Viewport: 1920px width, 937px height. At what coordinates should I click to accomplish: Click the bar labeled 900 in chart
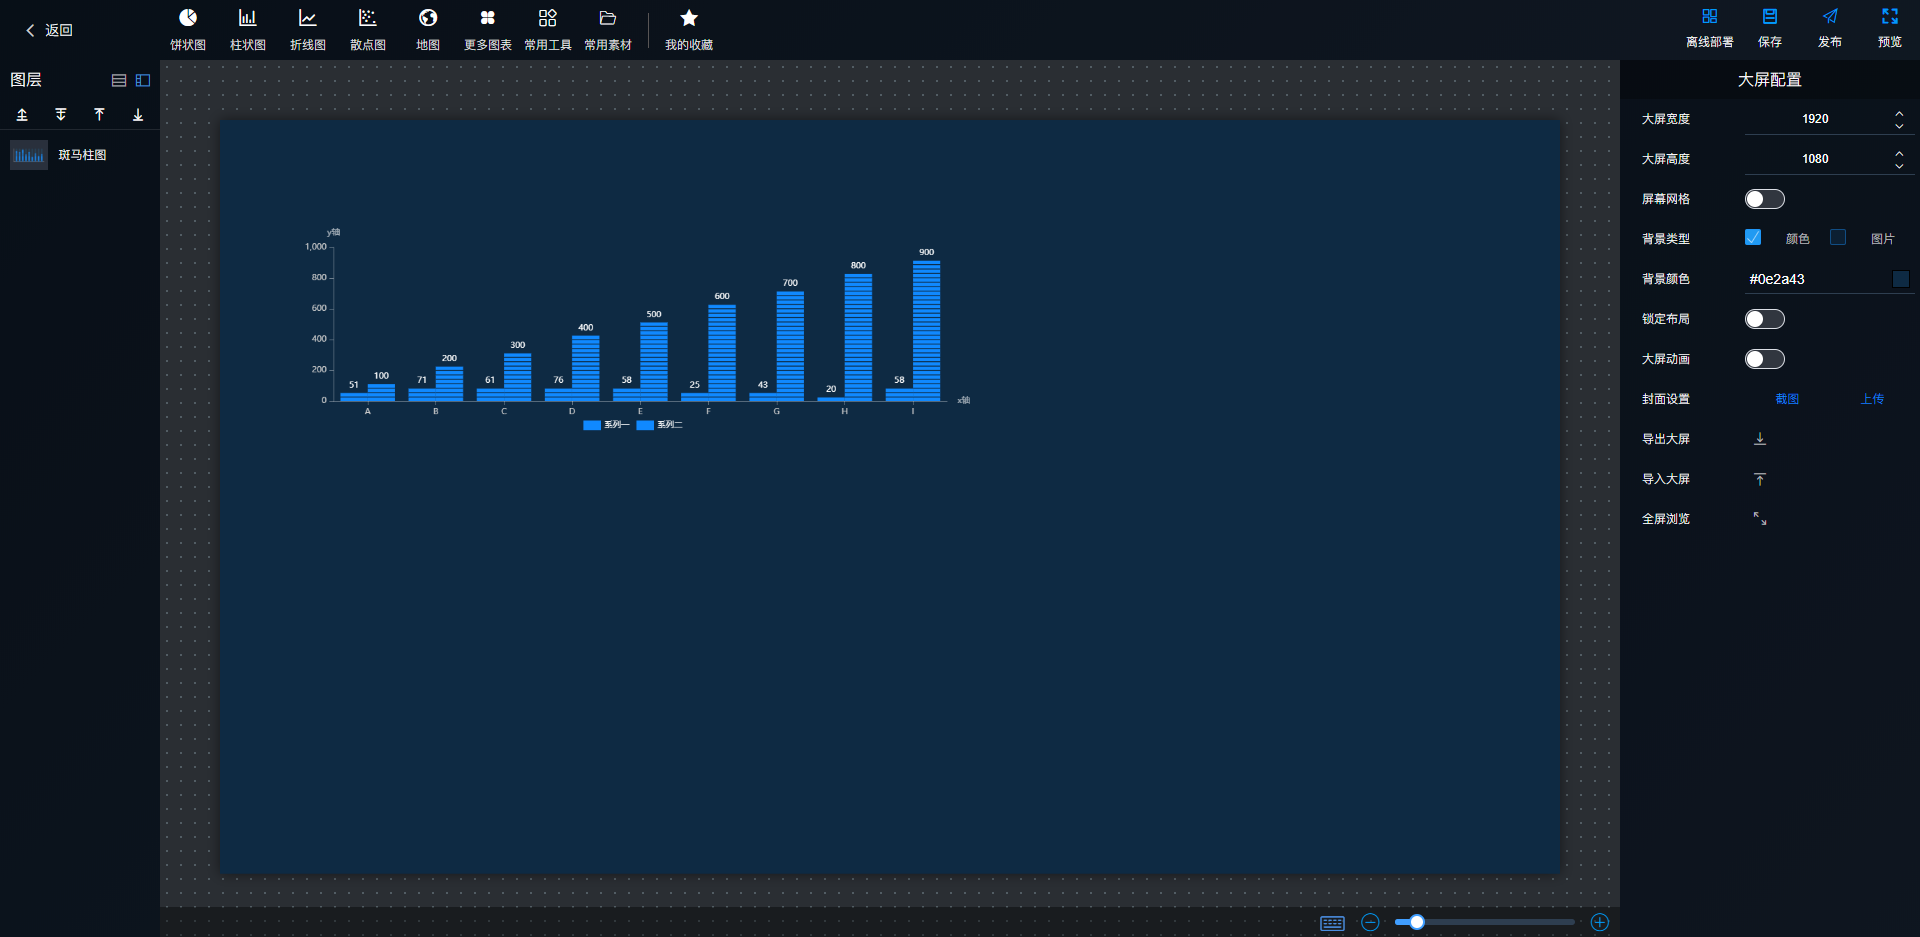(926, 330)
